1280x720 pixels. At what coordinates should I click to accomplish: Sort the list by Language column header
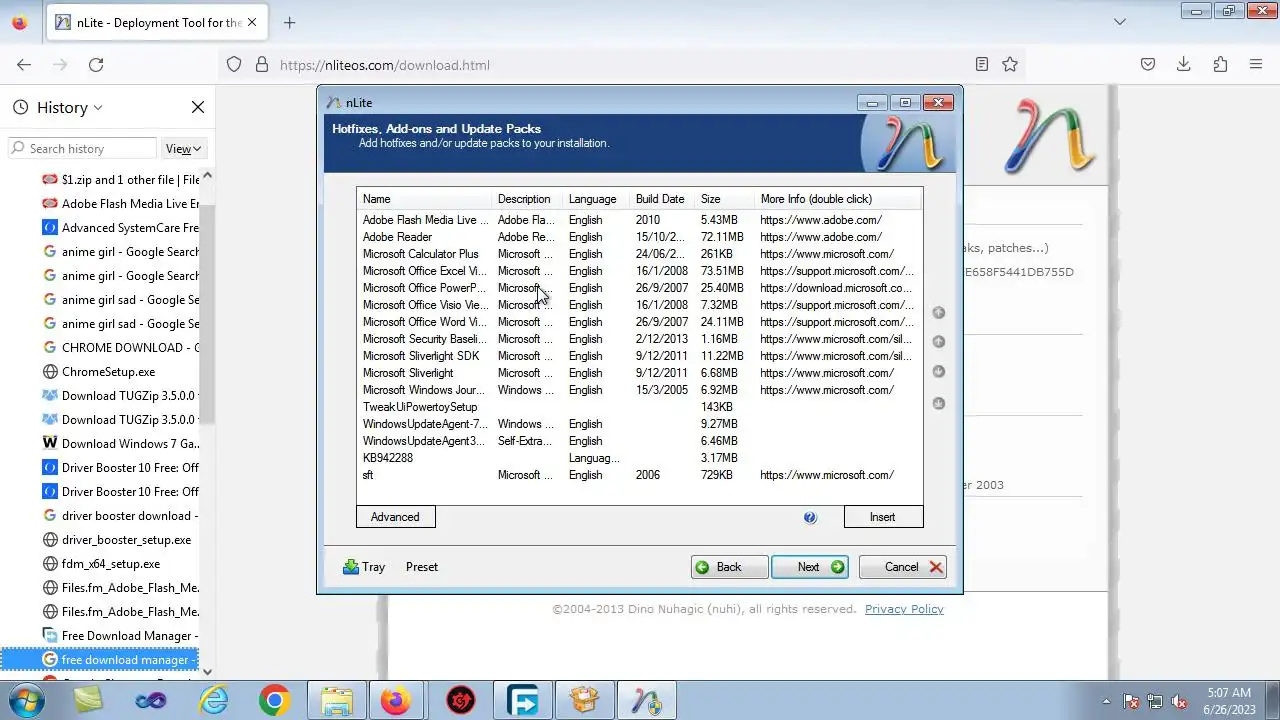(597, 199)
